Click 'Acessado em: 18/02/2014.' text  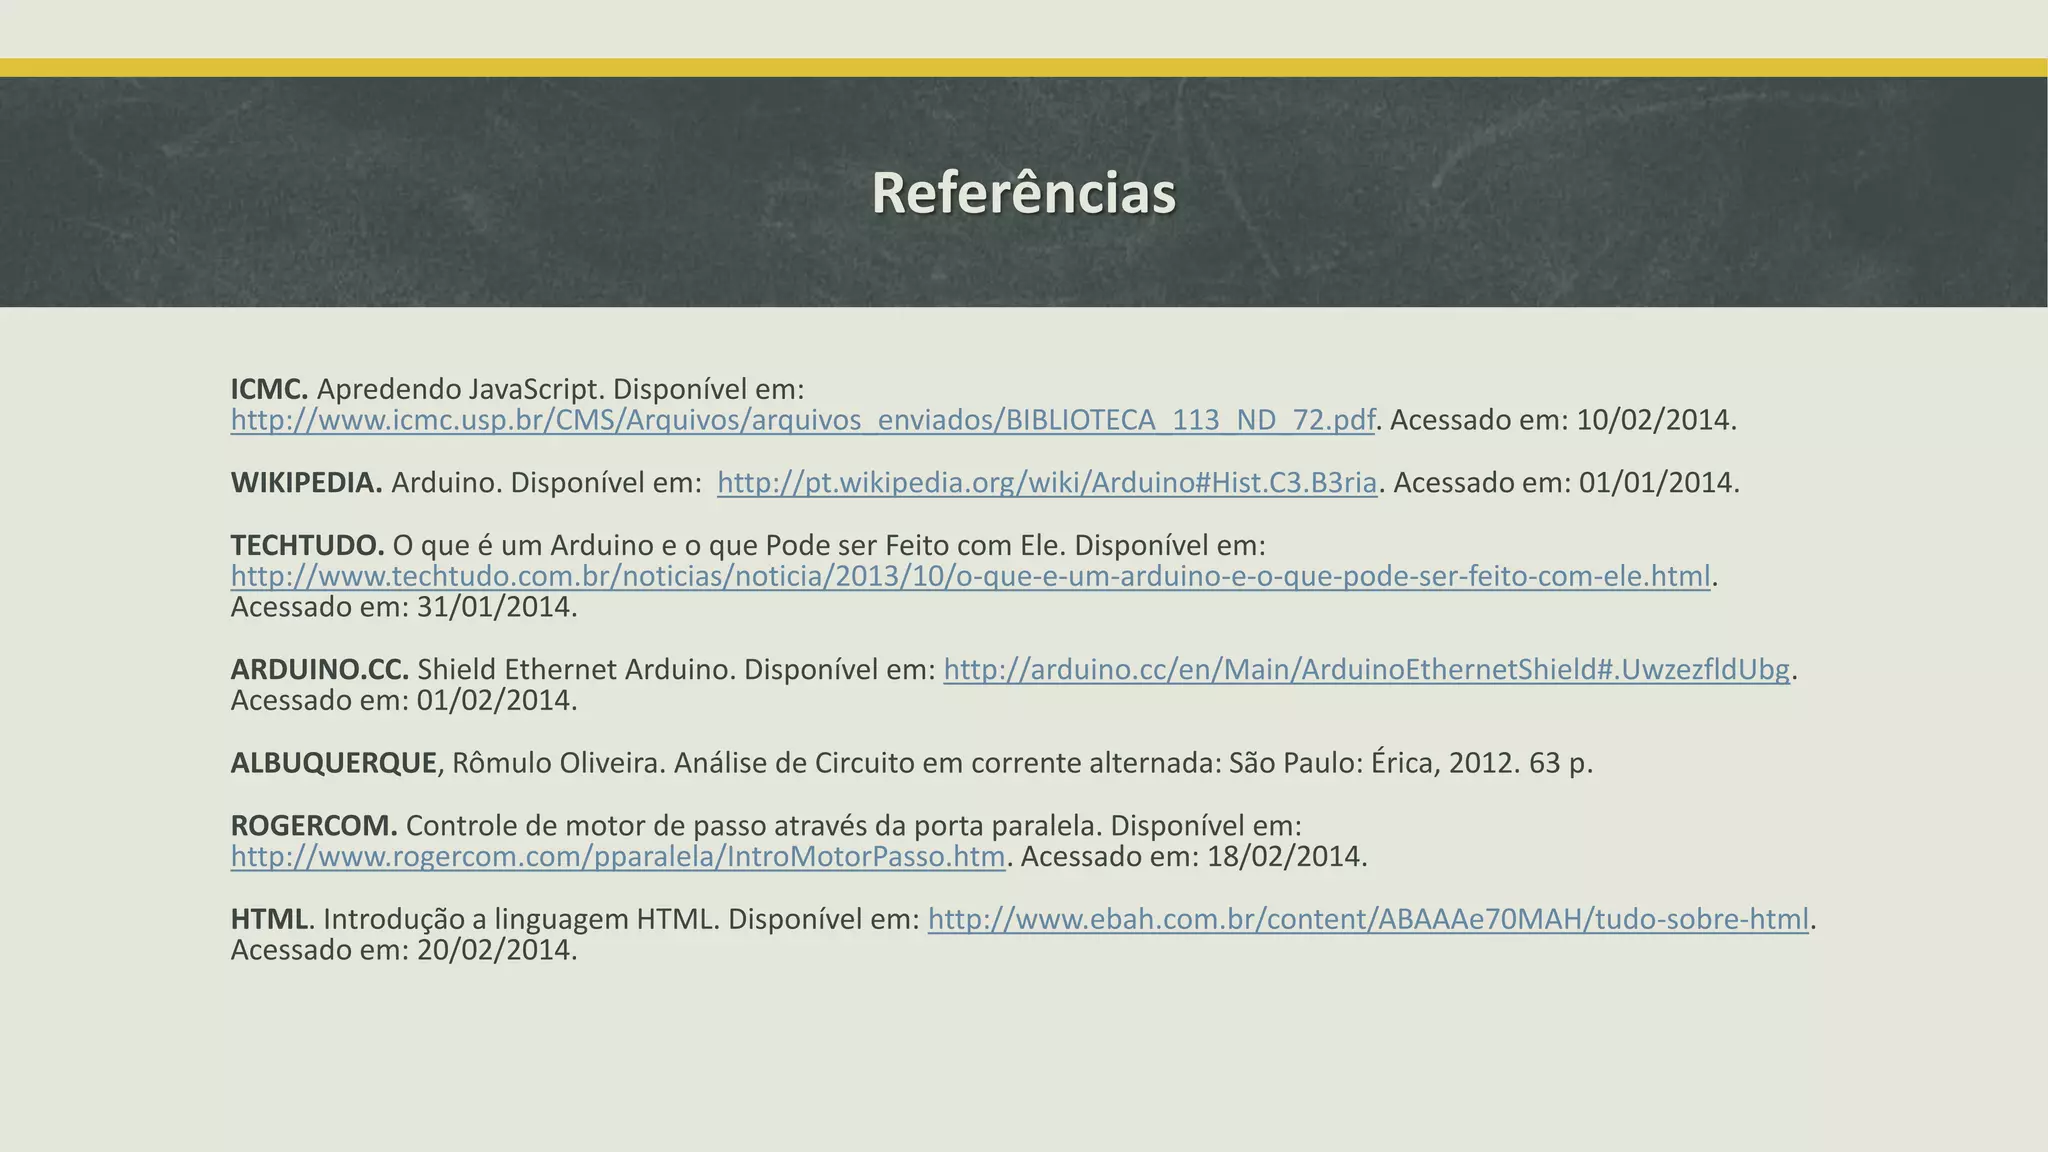pos(1194,857)
